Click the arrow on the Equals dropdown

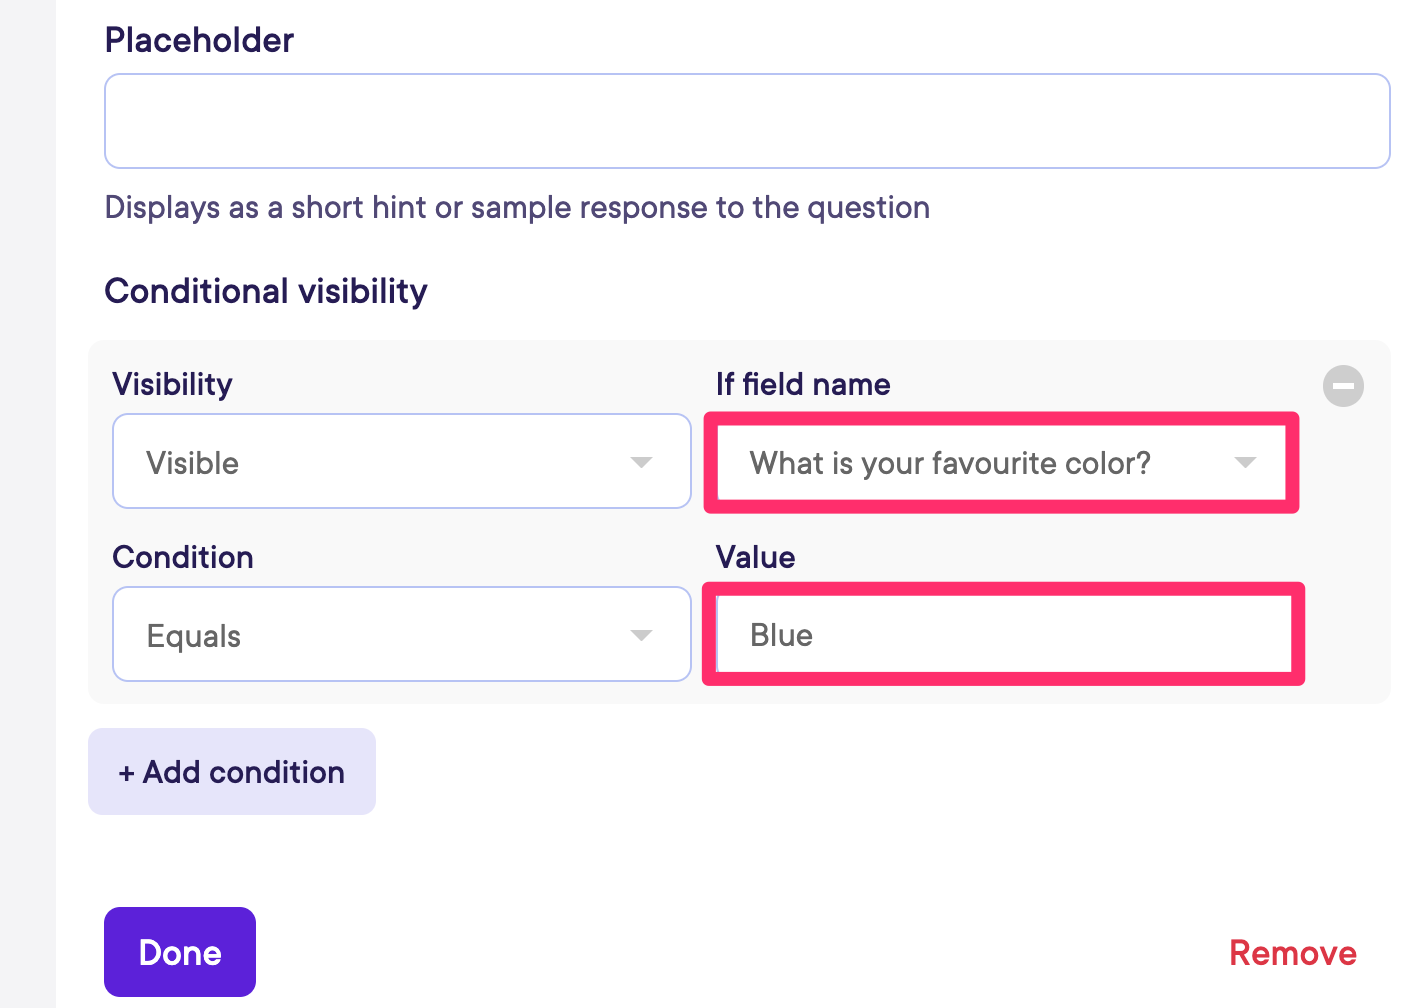coord(641,635)
